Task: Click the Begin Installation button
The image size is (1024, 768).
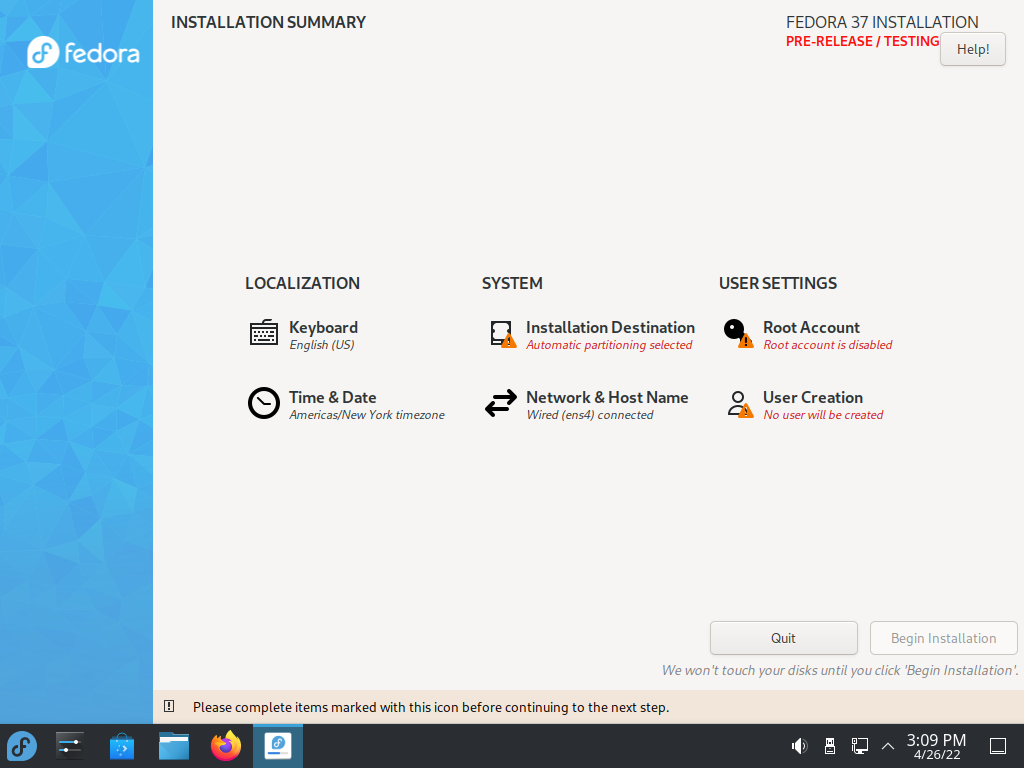Action: click(x=944, y=638)
